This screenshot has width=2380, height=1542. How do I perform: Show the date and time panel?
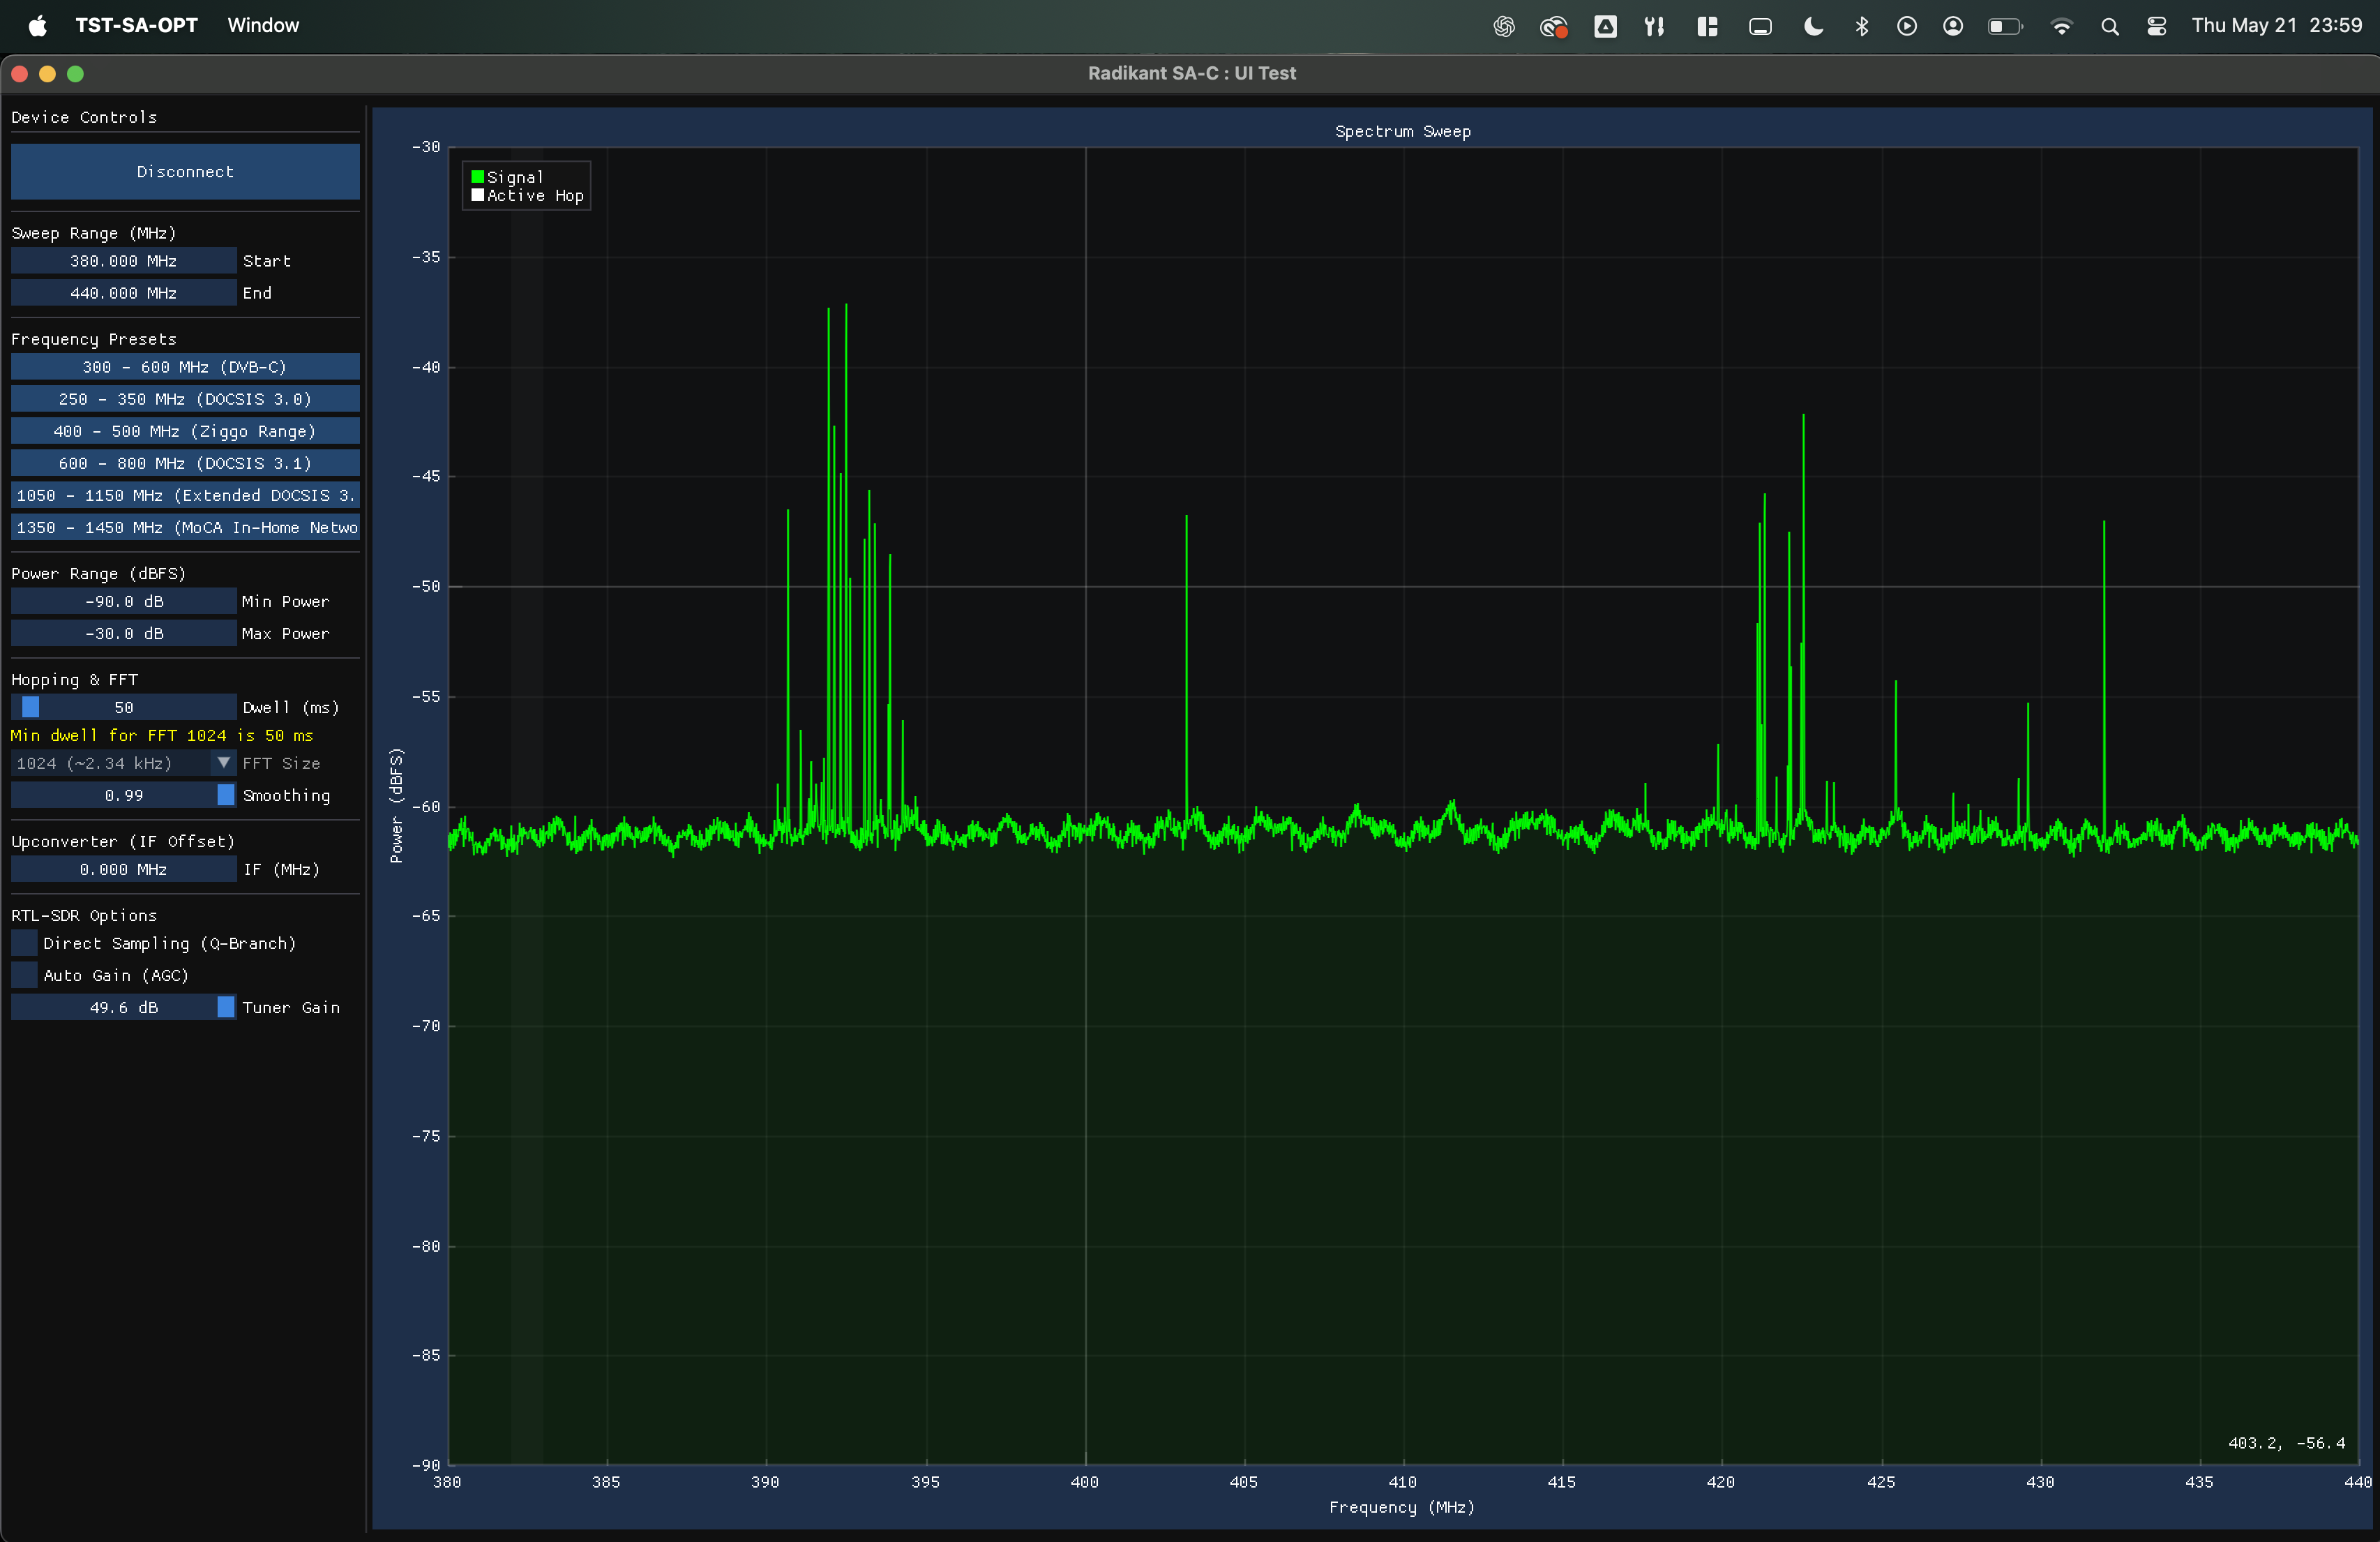coord(2277,25)
